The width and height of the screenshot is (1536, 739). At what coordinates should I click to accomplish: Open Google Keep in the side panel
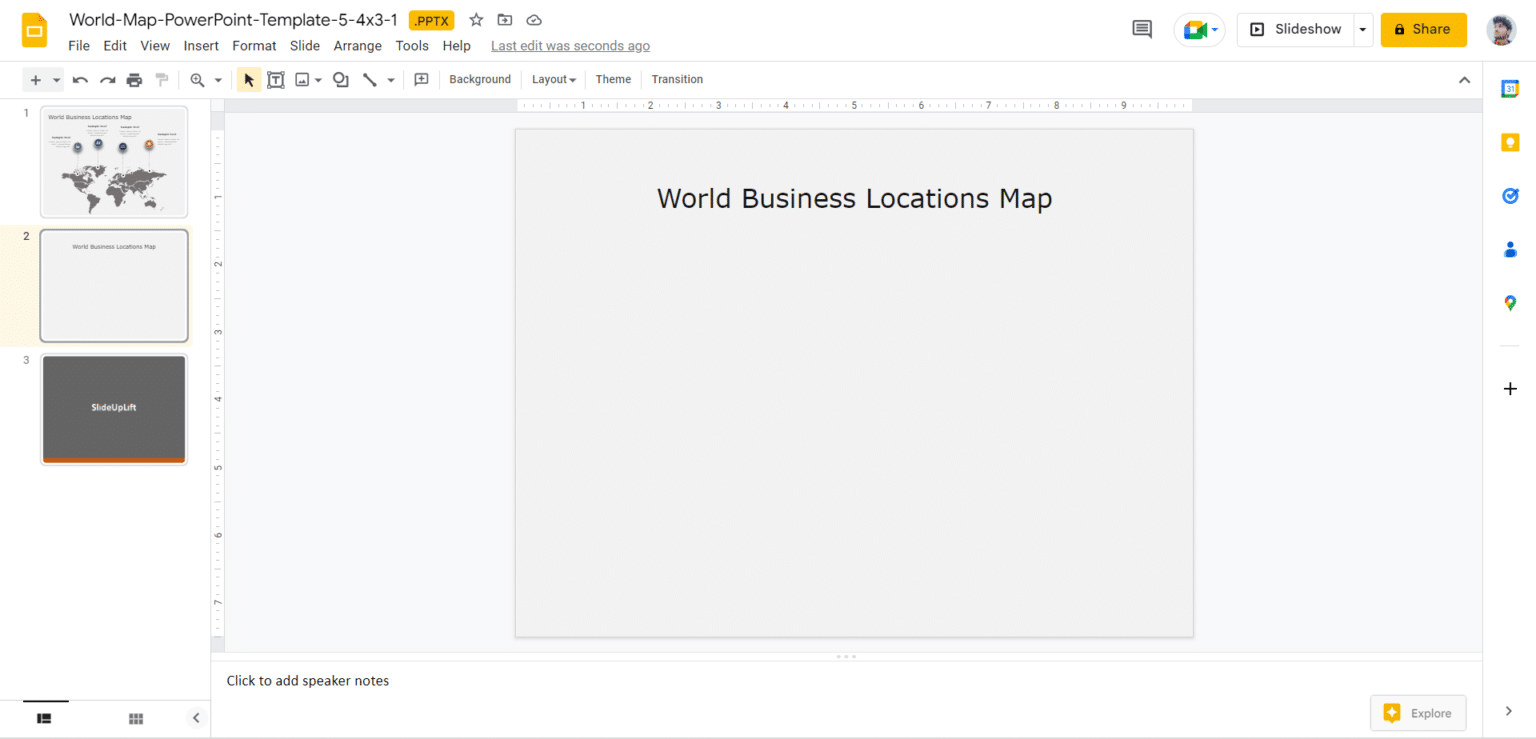(x=1510, y=142)
